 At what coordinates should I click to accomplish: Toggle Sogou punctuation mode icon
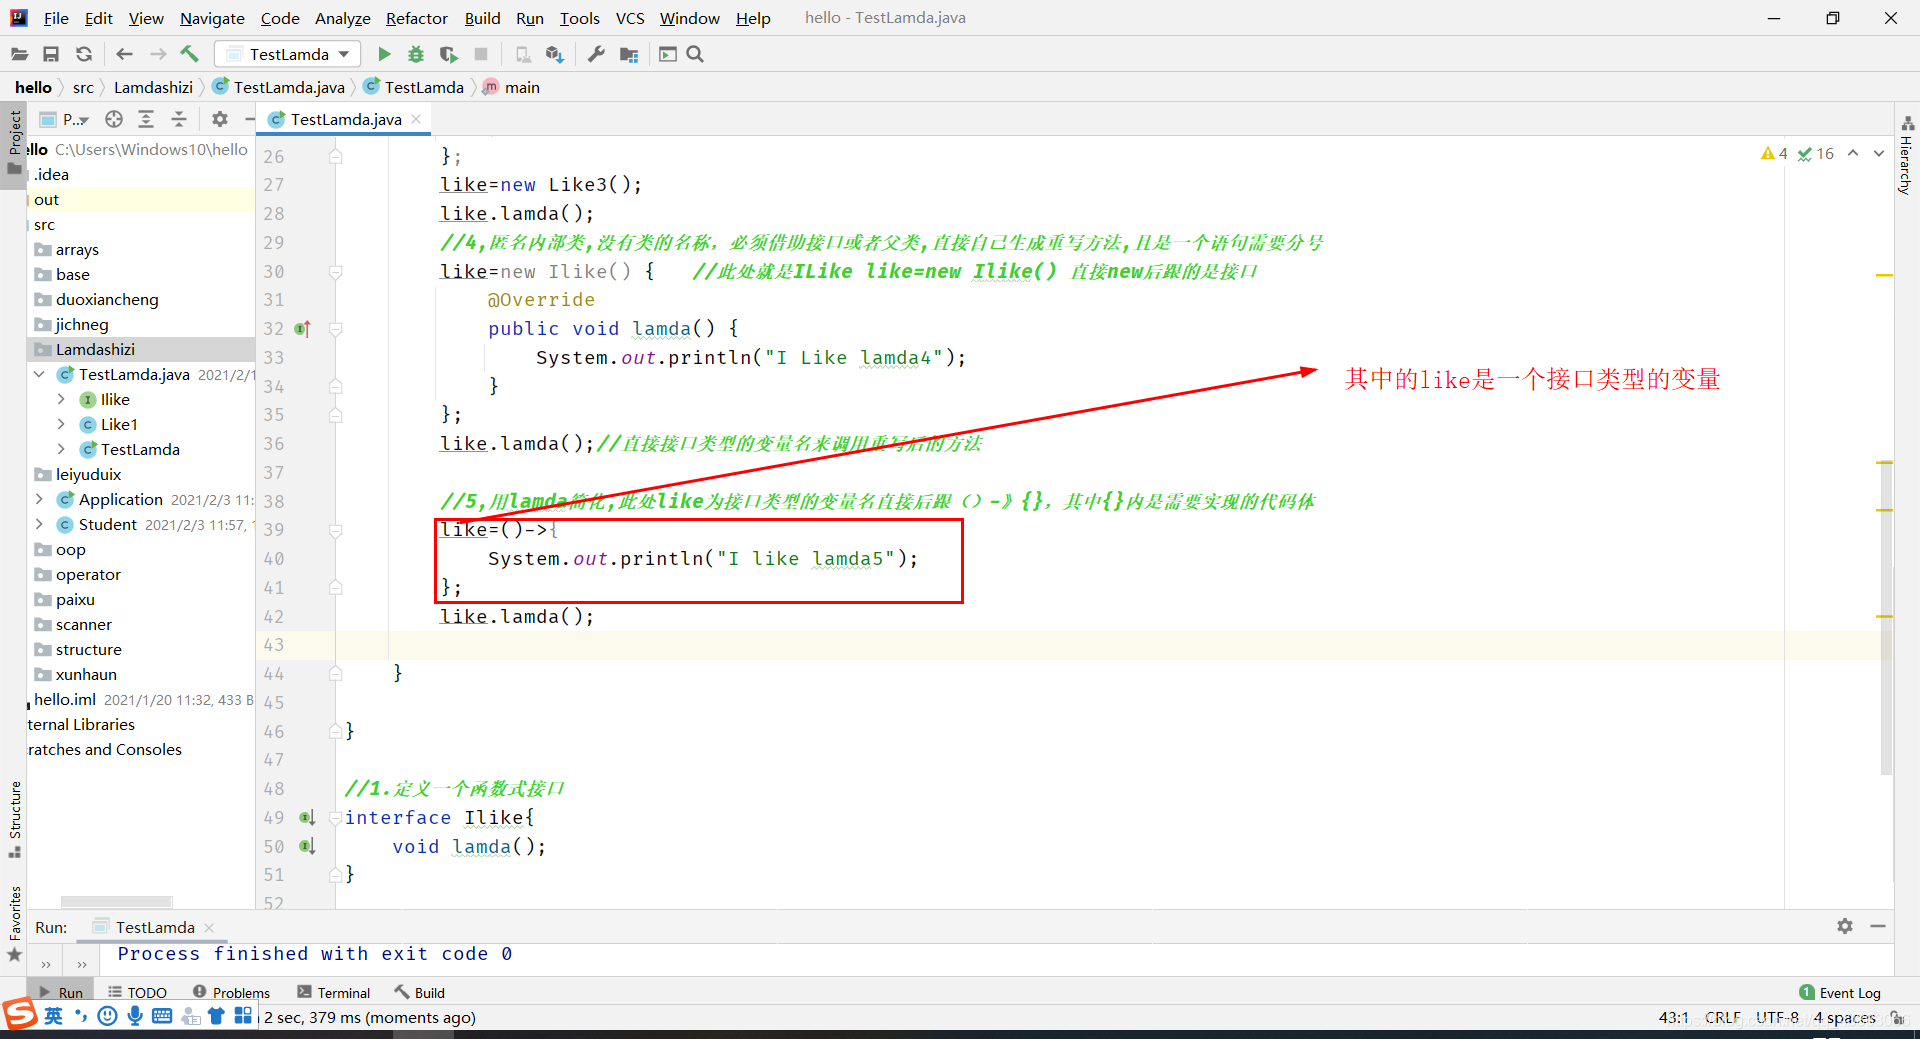pyautogui.click(x=81, y=1016)
